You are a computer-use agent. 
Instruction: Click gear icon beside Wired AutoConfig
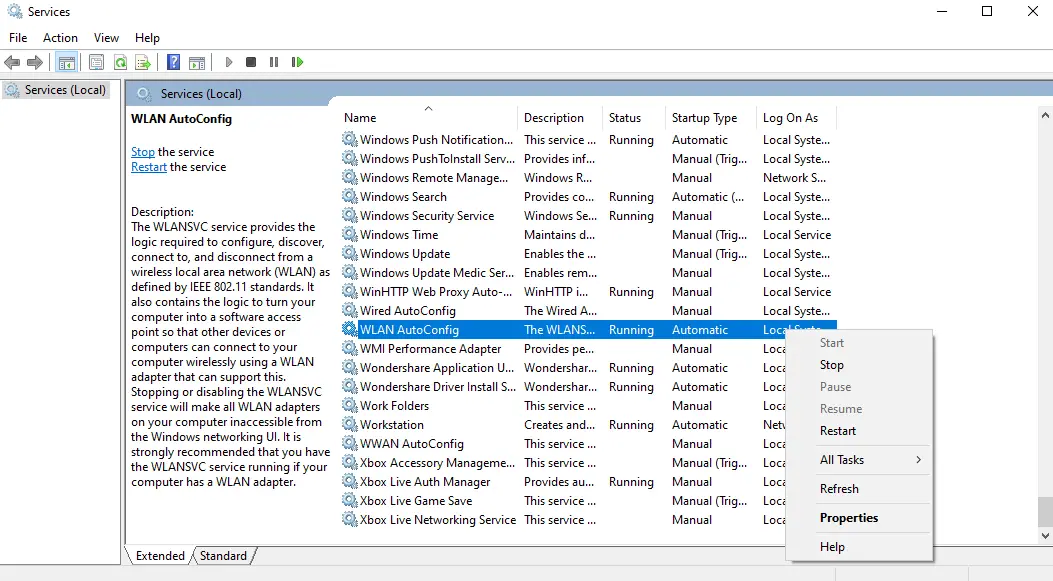point(349,310)
